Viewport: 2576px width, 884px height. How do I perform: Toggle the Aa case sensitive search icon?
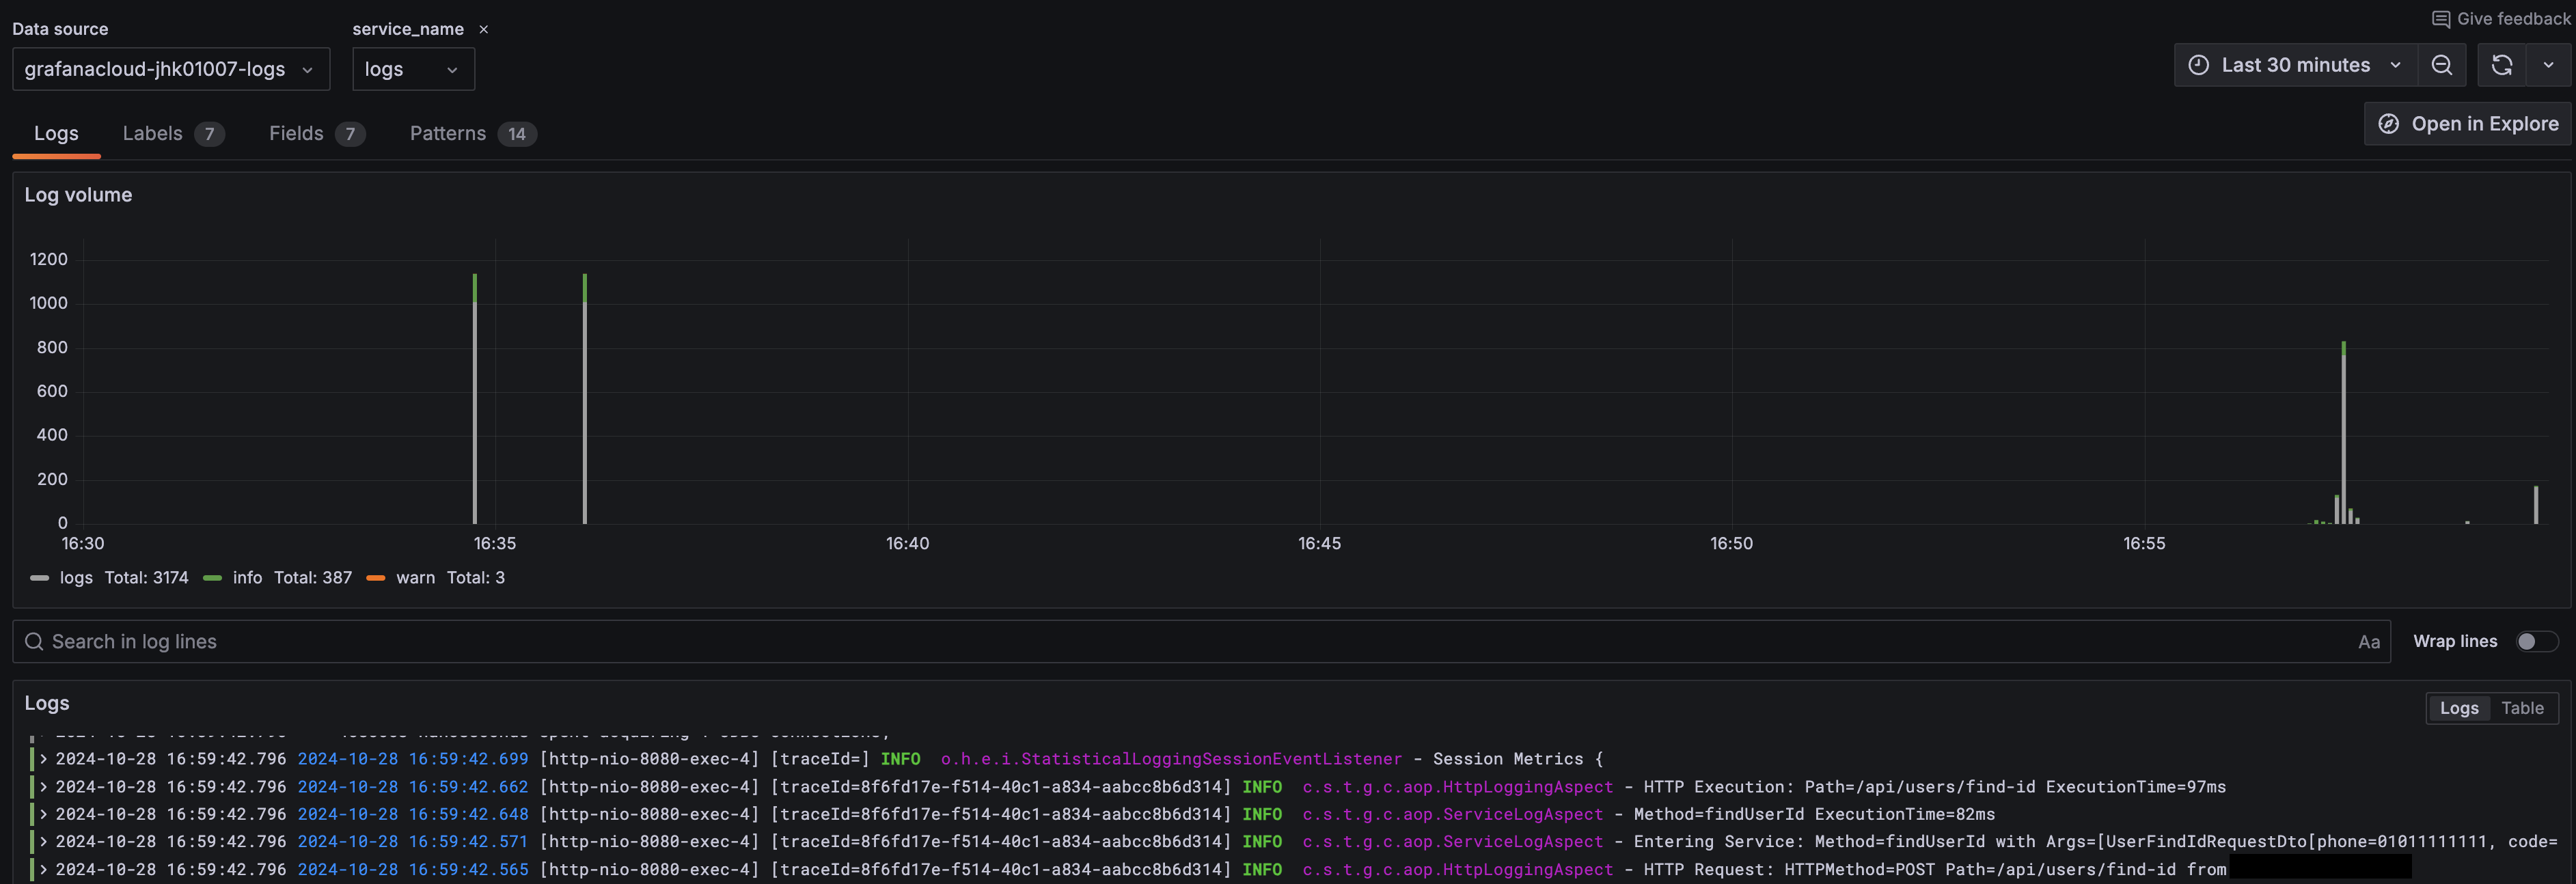2368,642
